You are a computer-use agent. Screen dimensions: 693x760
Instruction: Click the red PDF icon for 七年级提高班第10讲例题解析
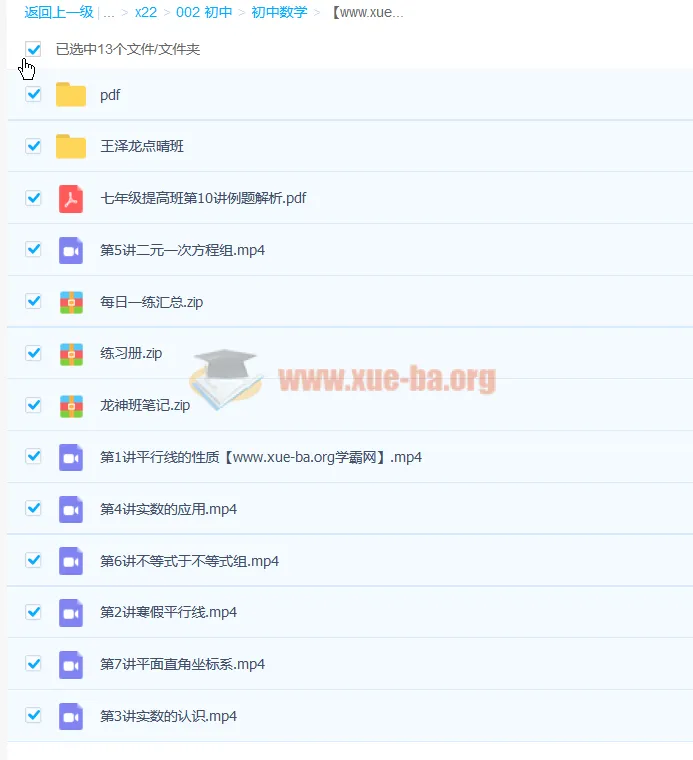tap(71, 198)
